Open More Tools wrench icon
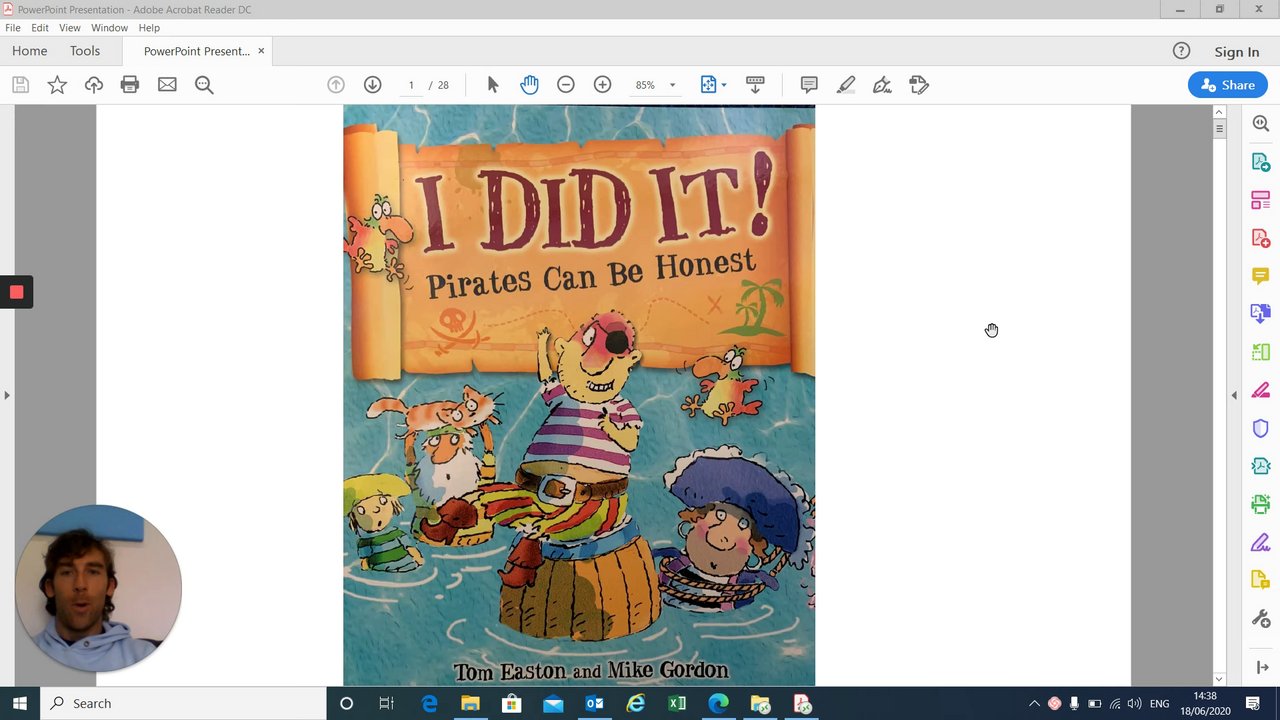Screen dimensions: 1280x720 pyautogui.click(x=1261, y=618)
